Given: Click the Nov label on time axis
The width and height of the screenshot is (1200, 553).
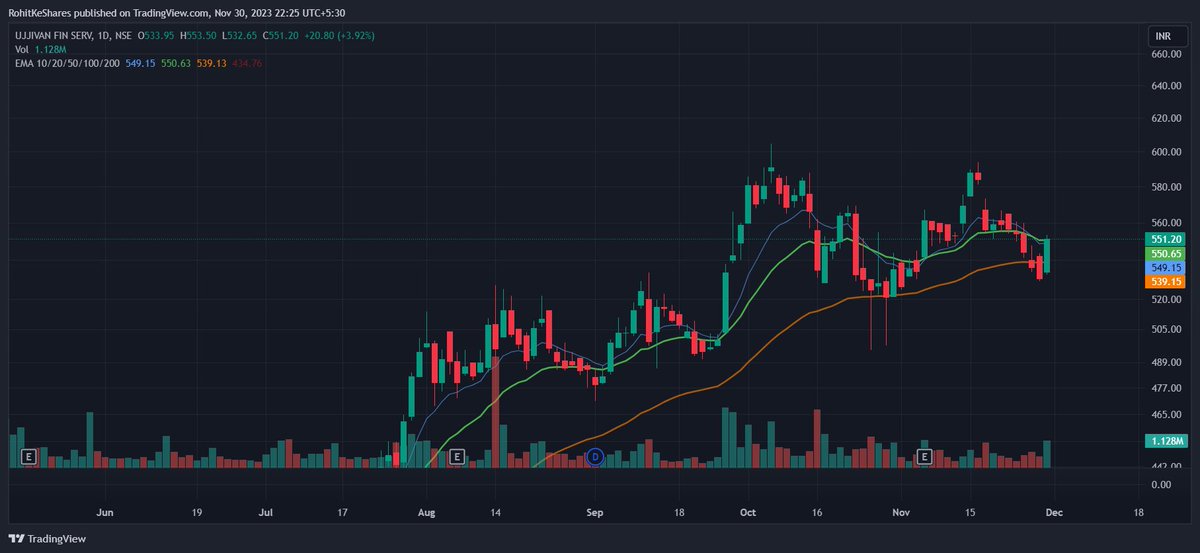Looking at the screenshot, I should [x=902, y=510].
